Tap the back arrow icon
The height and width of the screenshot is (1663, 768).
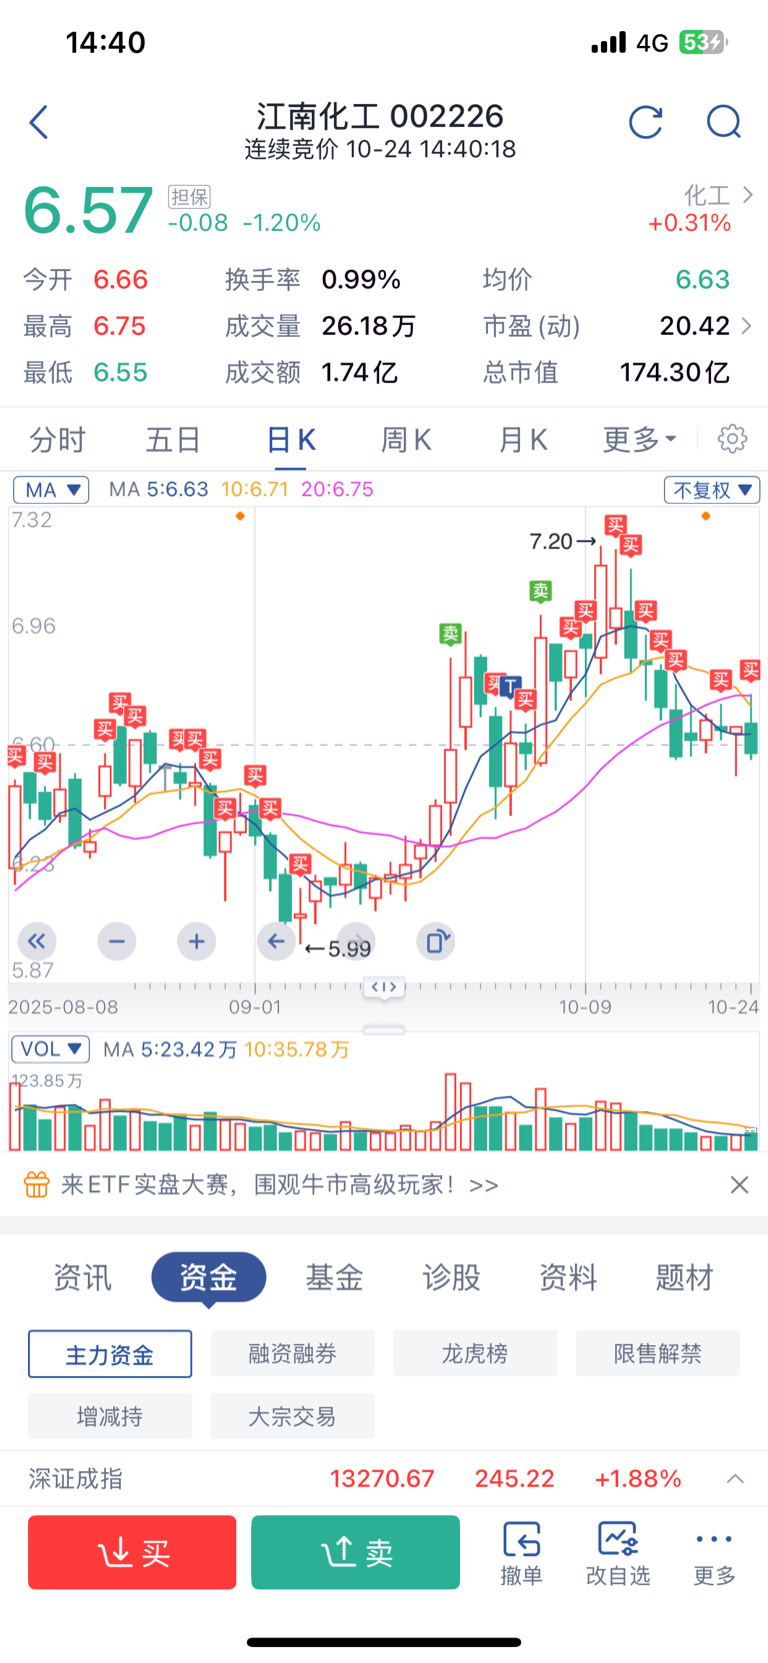(x=39, y=123)
